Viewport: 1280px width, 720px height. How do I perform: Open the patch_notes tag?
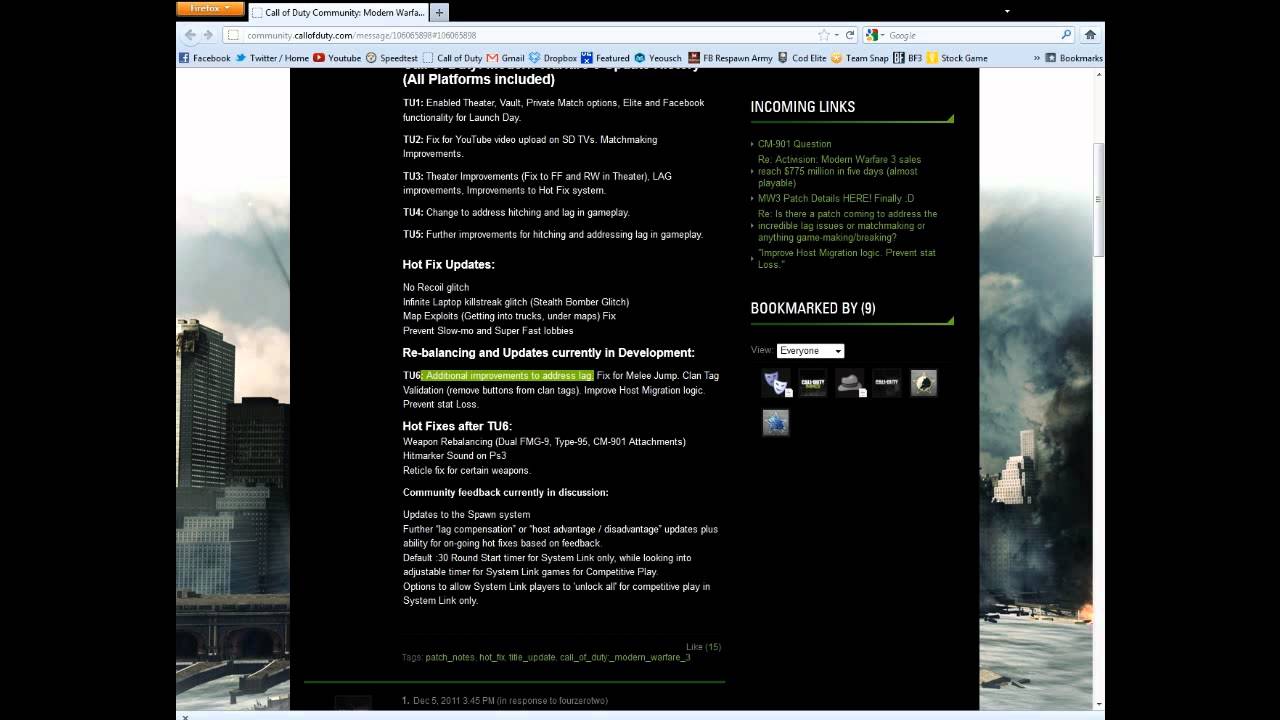click(450, 658)
